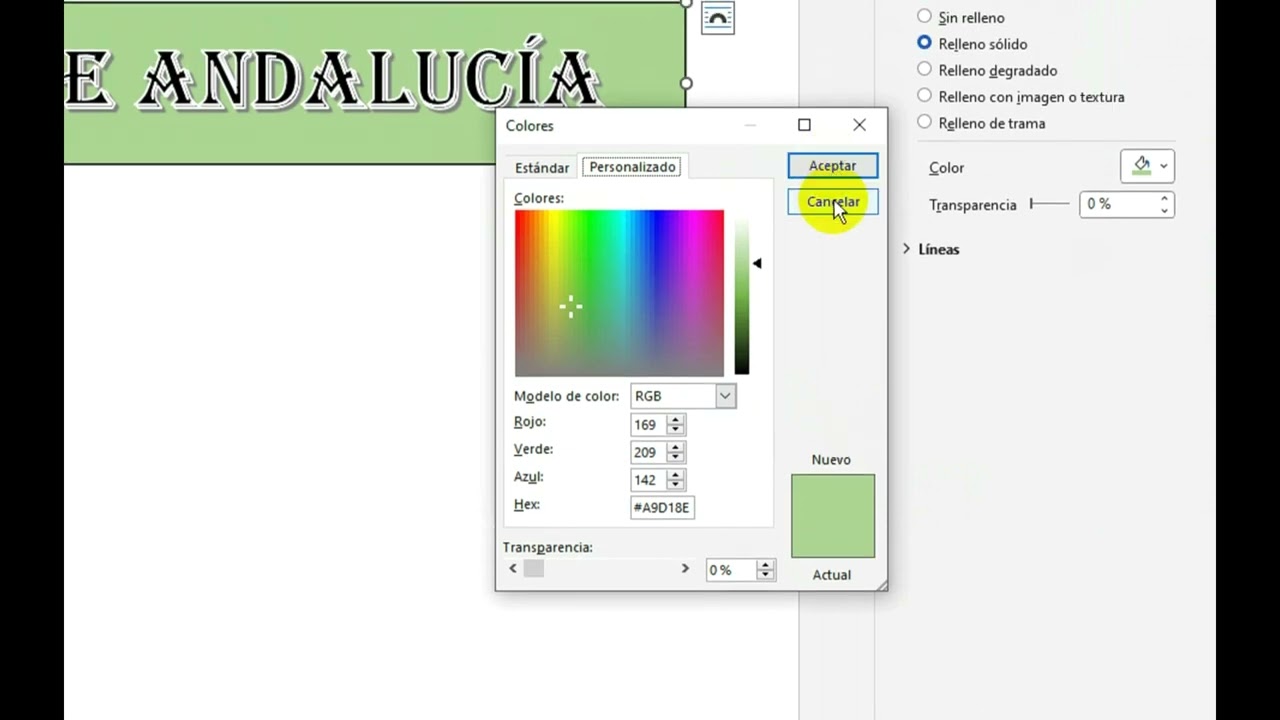Screen dimensions: 1280x720
Task: Select the Sin relleno option
Action: 961,17
